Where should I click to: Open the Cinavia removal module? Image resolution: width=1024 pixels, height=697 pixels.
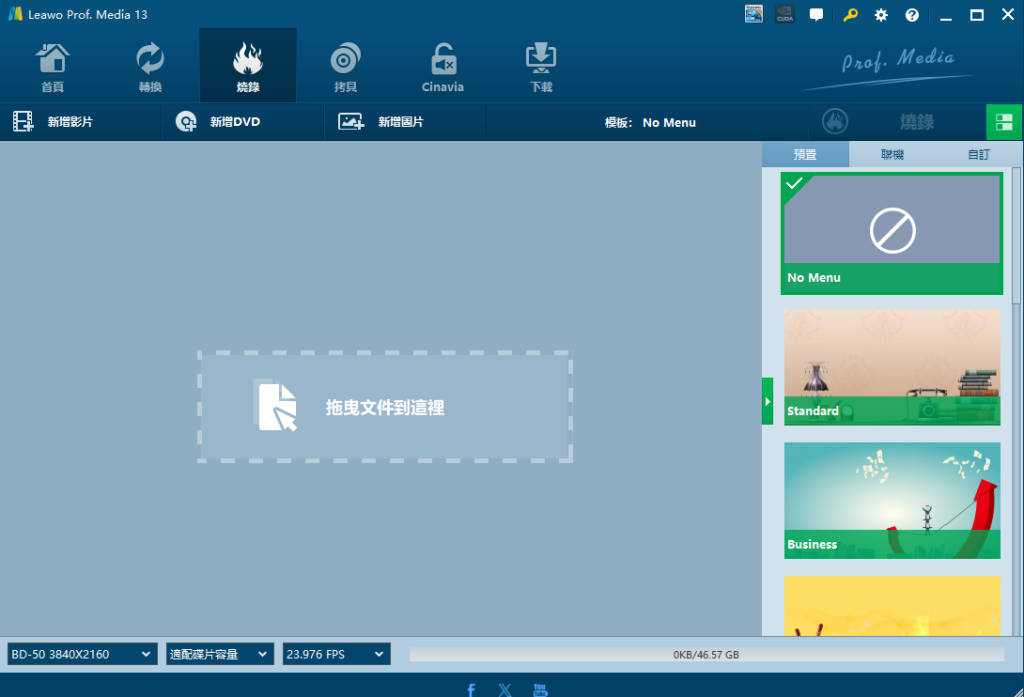click(443, 67)
